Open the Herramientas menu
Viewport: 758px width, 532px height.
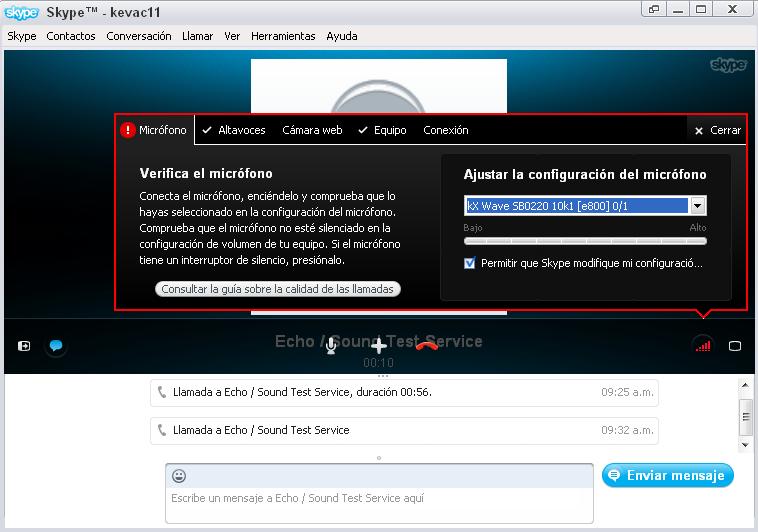pyautogui.click(x=283, y=36)
